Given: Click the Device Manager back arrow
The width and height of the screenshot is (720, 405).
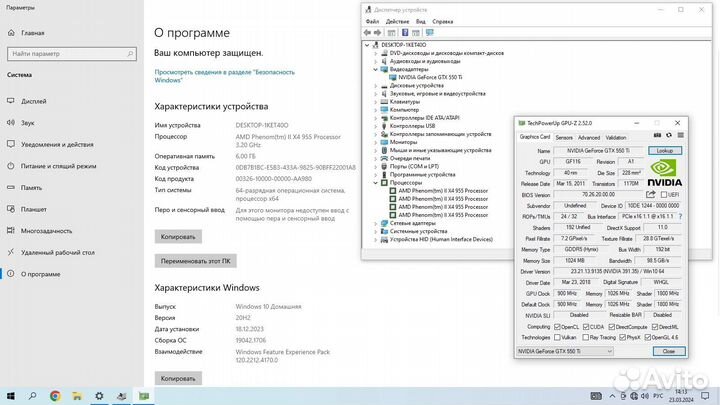Looking at the screenshot, I should [x=367, y=33].
